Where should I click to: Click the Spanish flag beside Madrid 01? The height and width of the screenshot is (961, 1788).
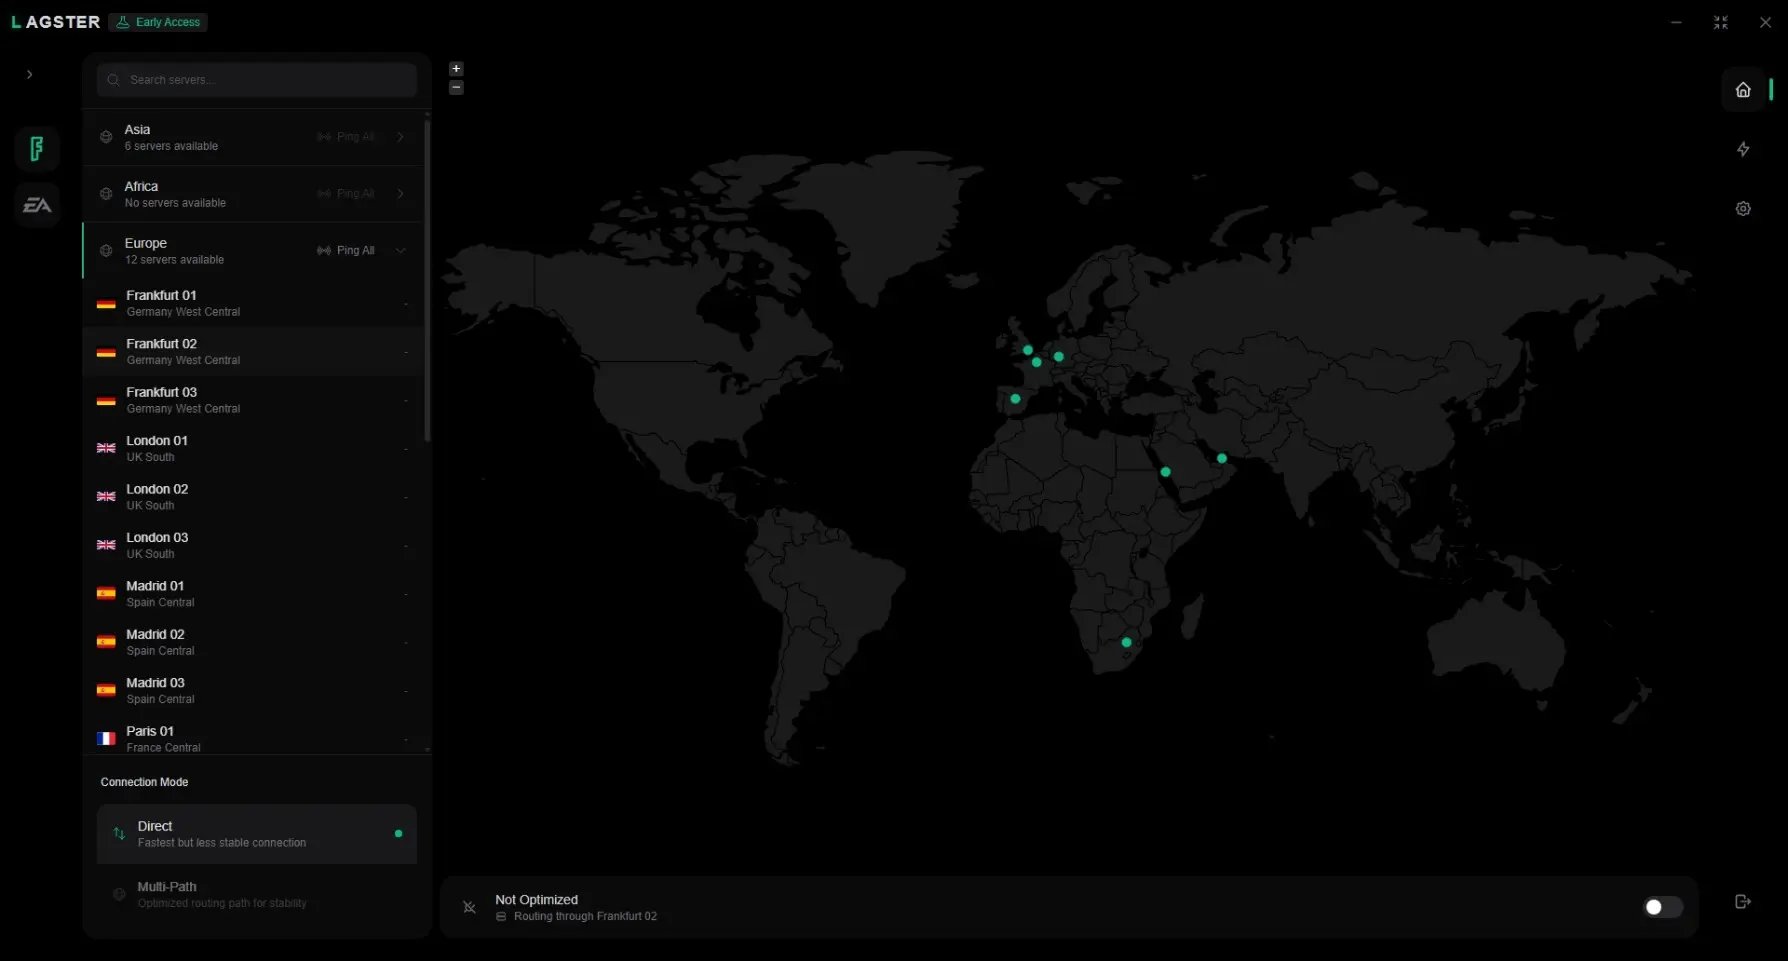pos(106,593)
